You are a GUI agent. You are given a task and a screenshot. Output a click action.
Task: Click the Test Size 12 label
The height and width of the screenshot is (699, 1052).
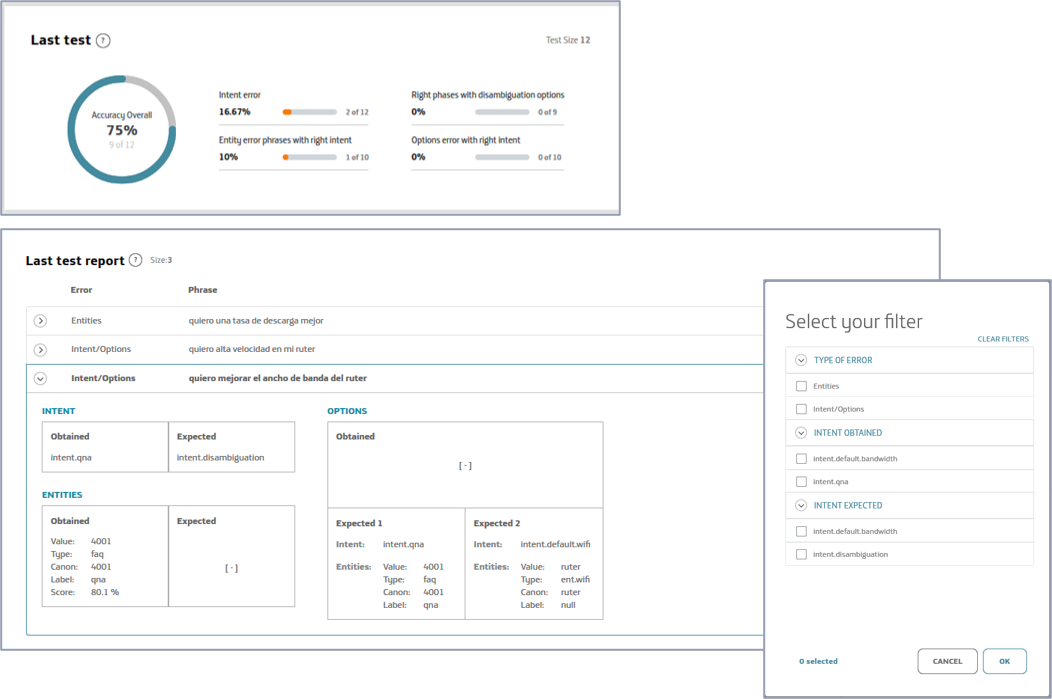coord(568,40)
